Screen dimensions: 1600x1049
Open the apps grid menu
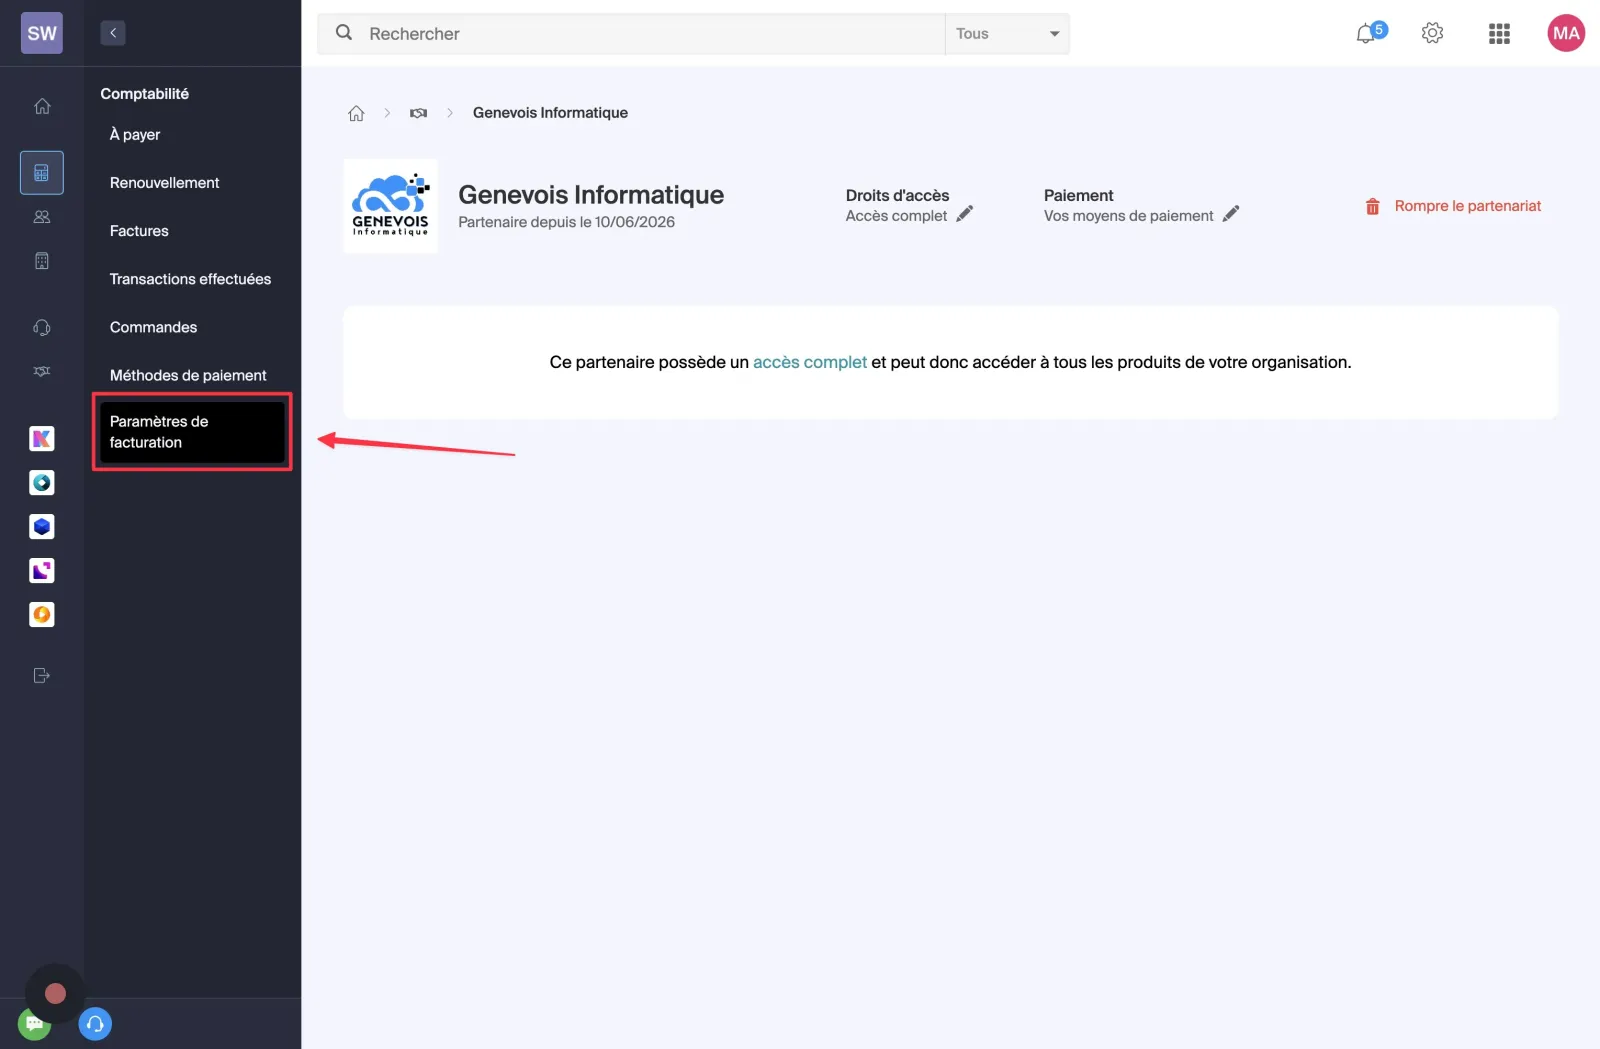click(x=1499, y=34)
